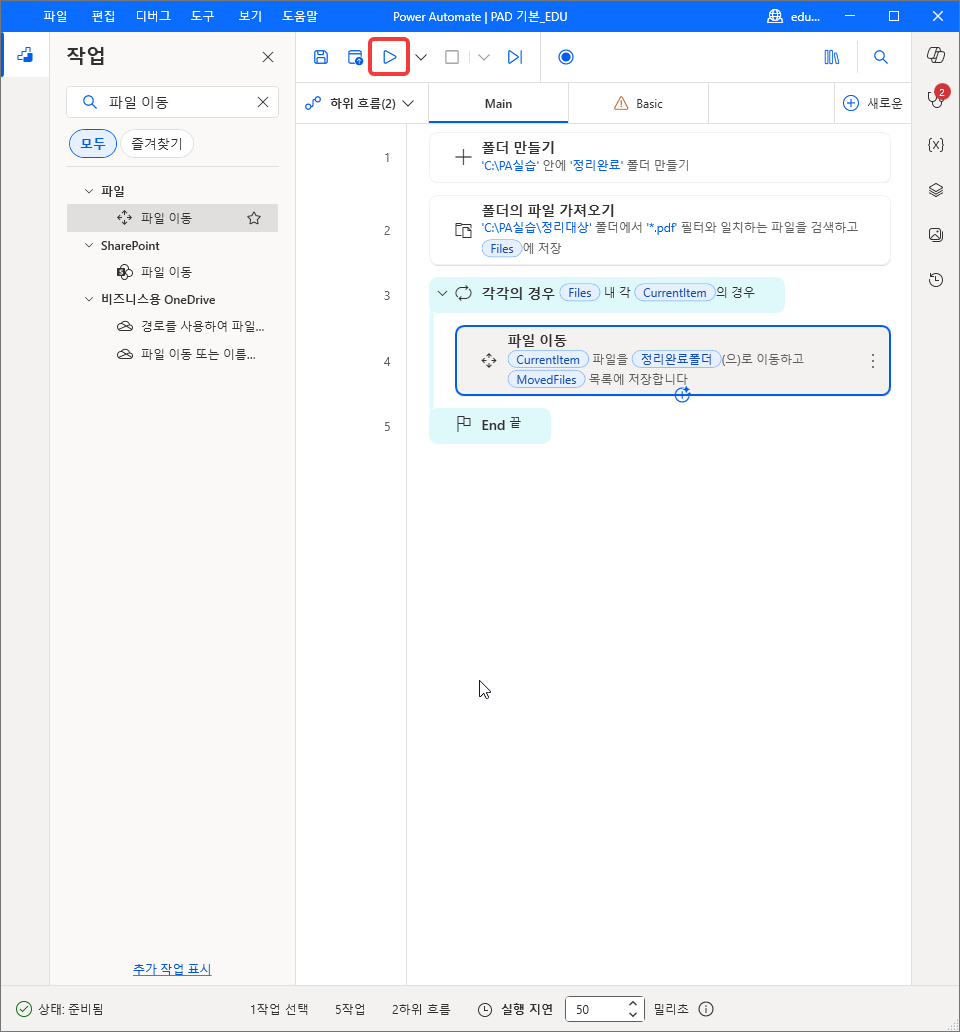This screenshot has width=960, height=1032.
Task: Click the 정리완료폴더 variable chip
Action: tap(676, 359)
